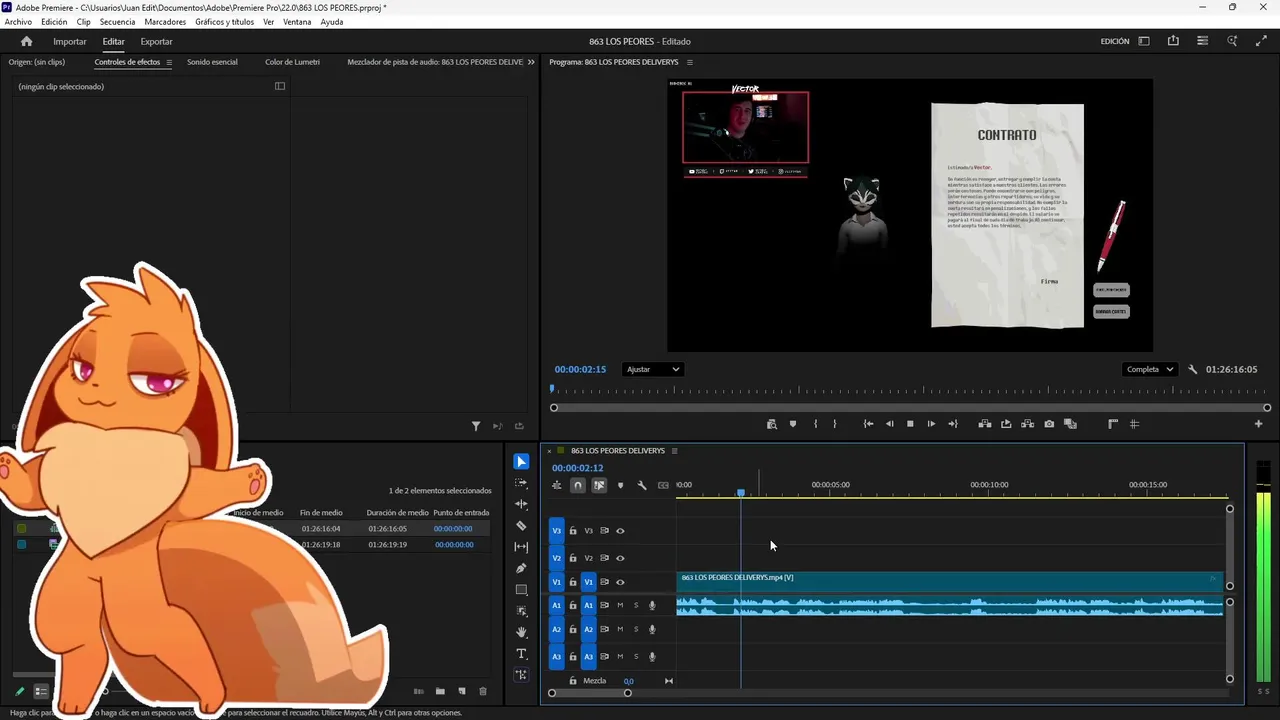Toggle V1 track output eye
The width and height of the screenshot is (1280, 720).
tap(620, 582)
